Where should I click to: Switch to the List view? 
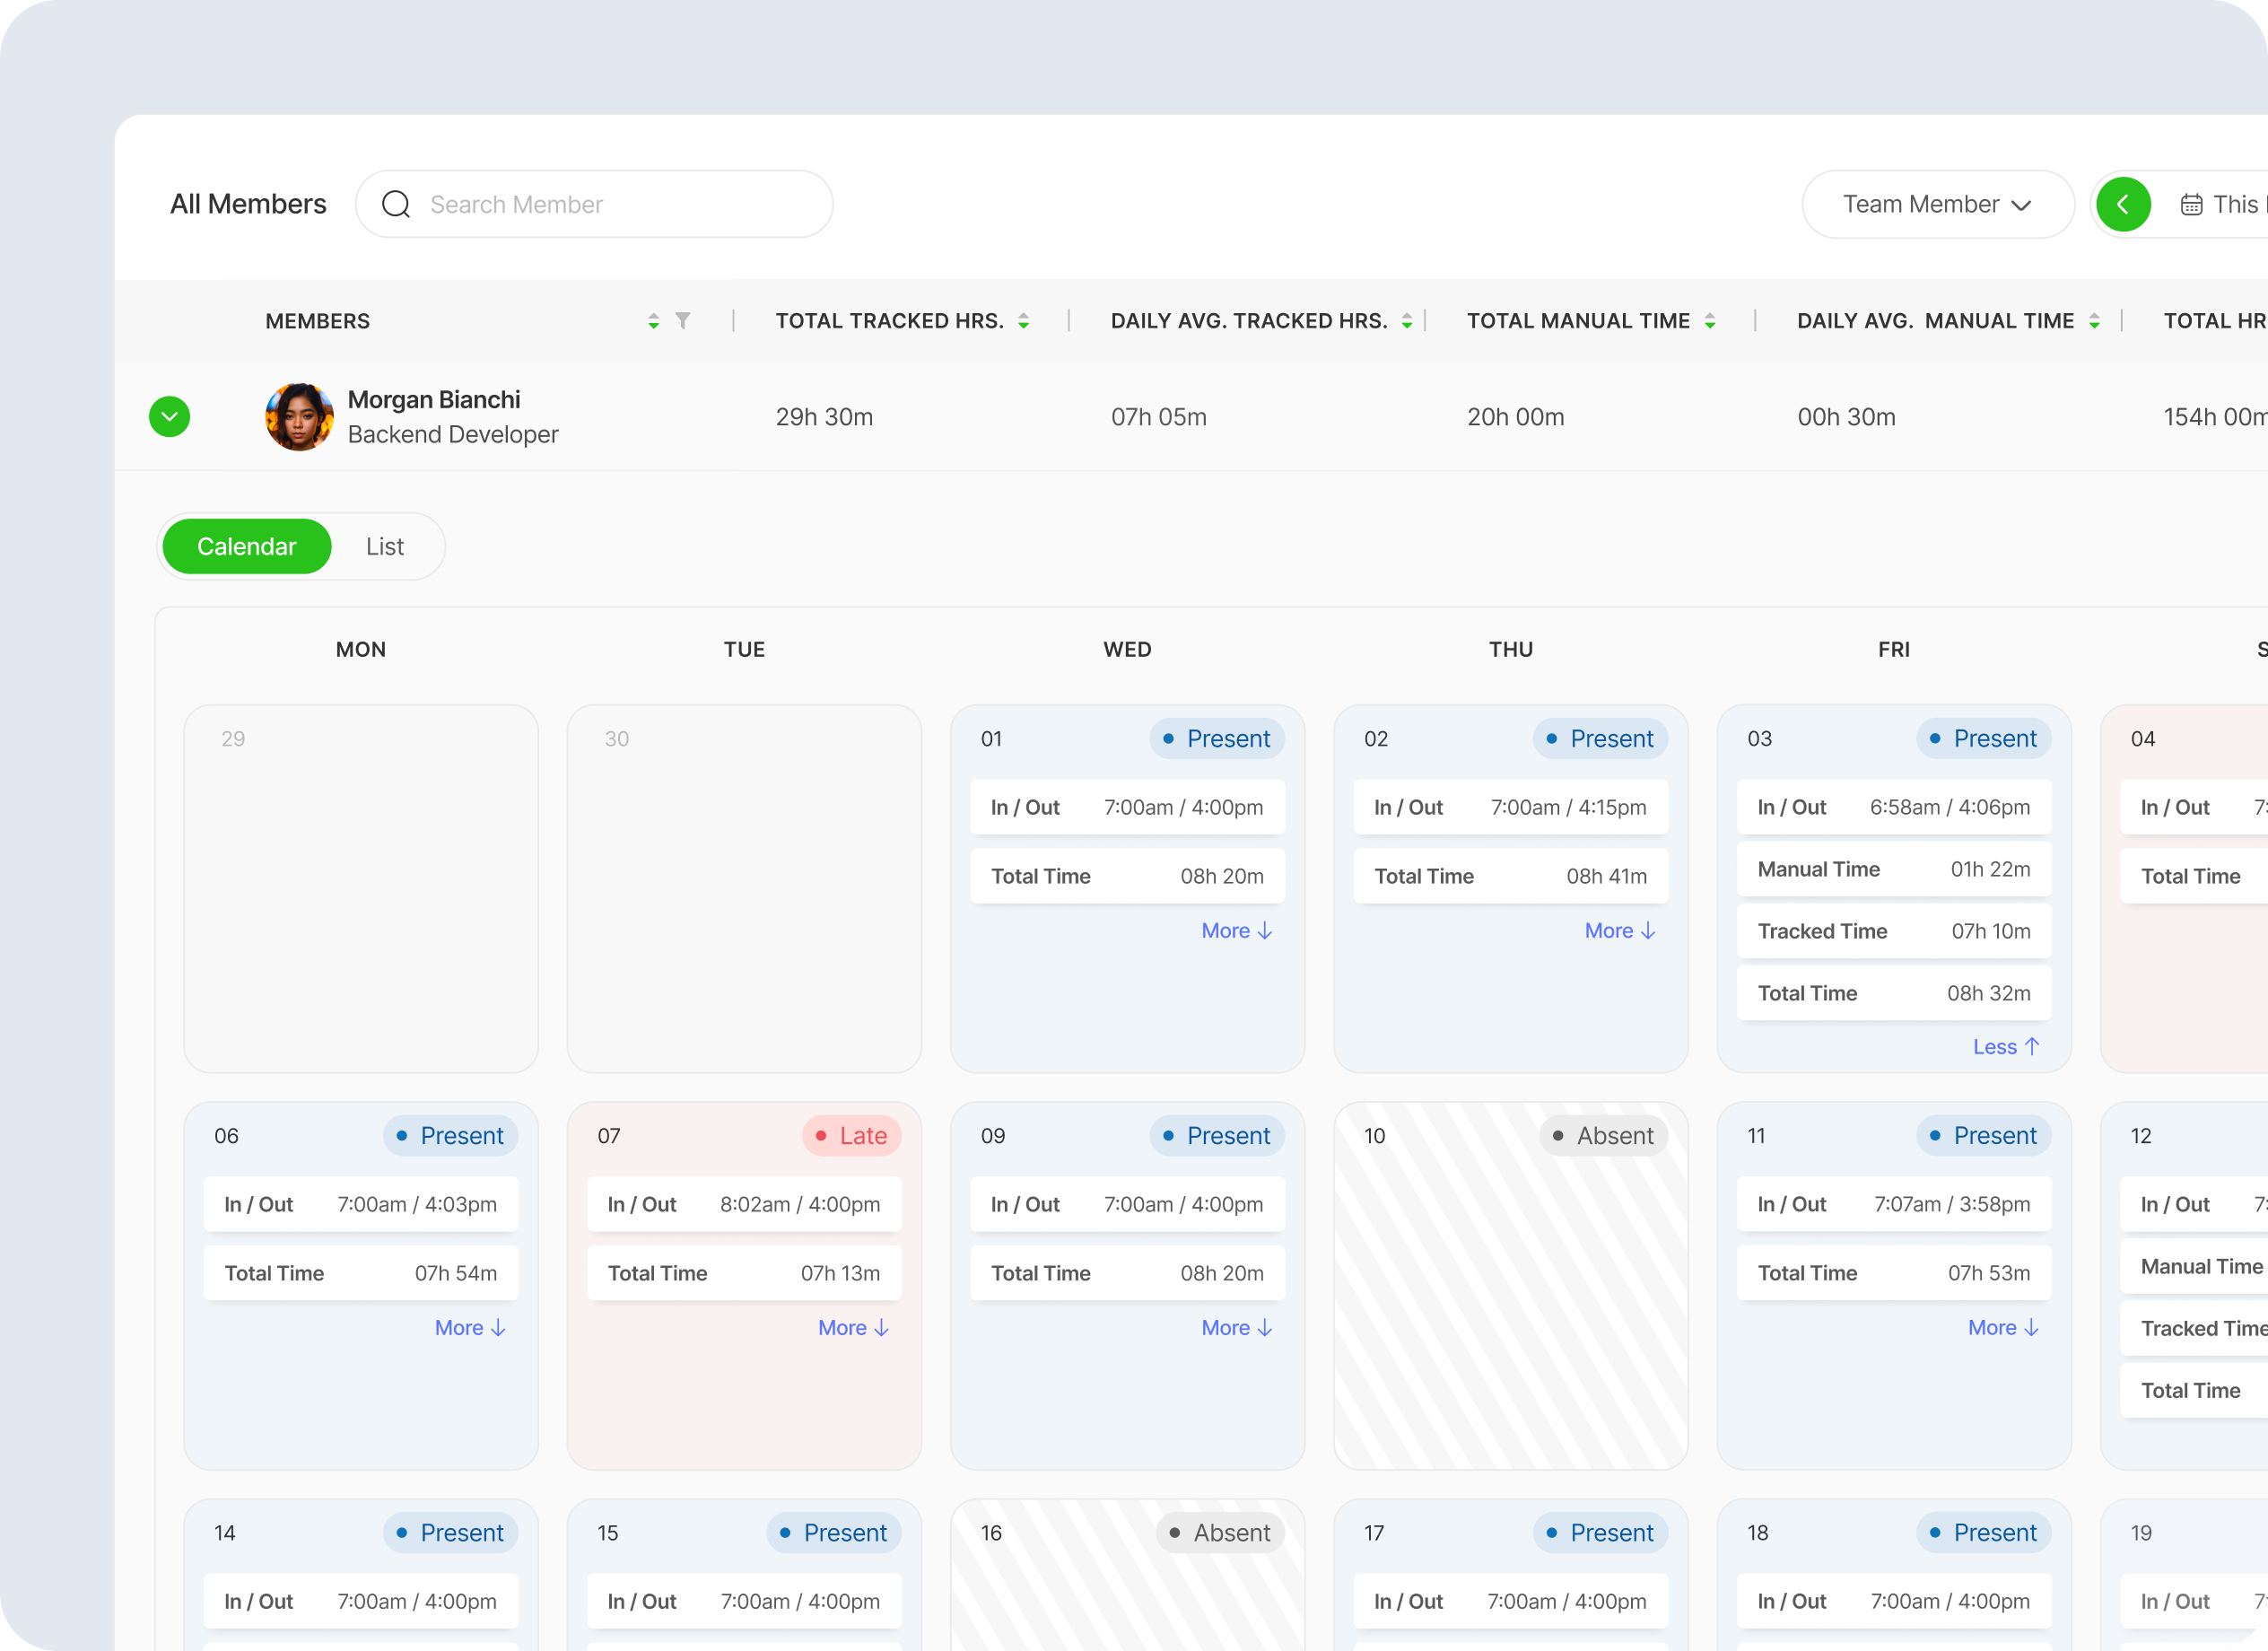click(x=384, y=546)
